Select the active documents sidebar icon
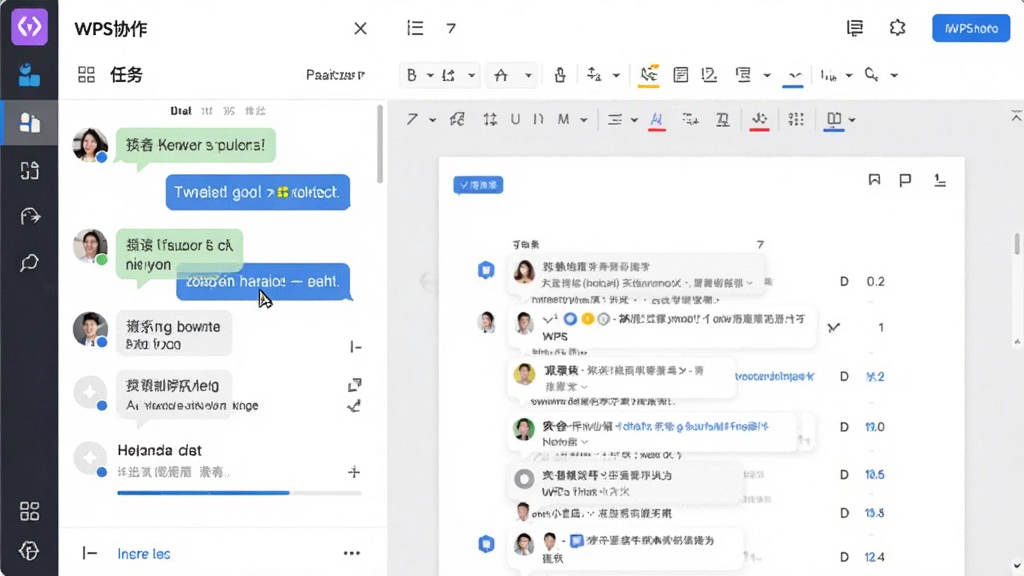The width and height of the screenshot is (1024, 576). (x=29, y=123)
